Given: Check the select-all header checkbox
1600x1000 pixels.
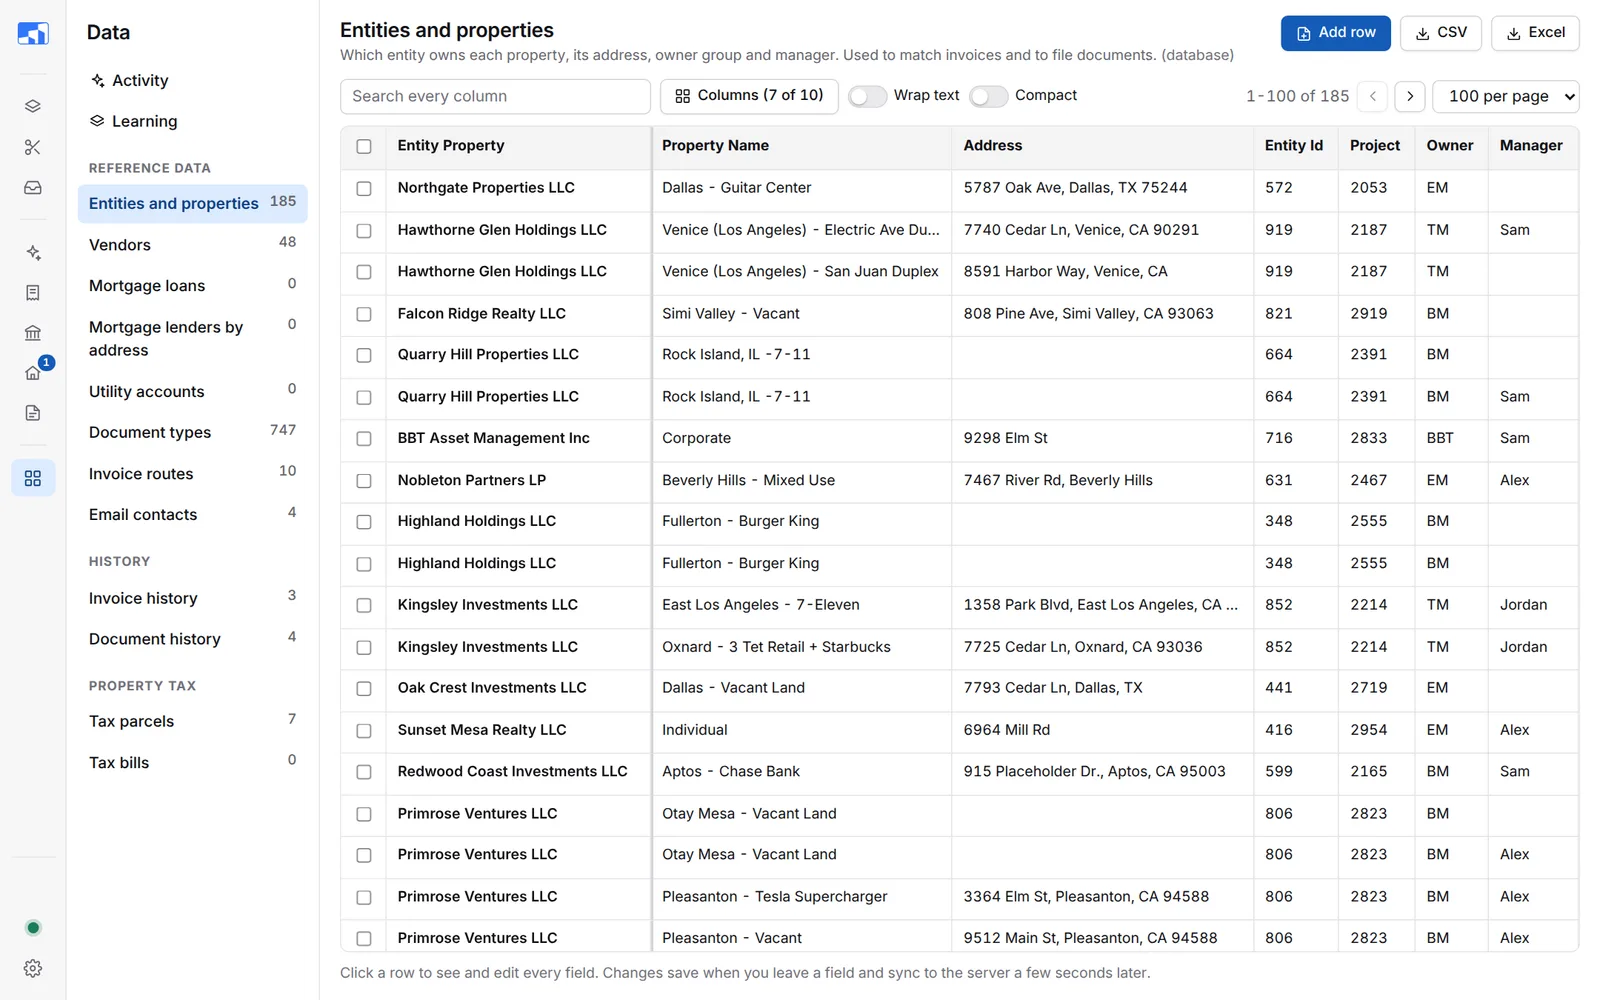Looking at the screenshot, I should [x=364, y=146].
